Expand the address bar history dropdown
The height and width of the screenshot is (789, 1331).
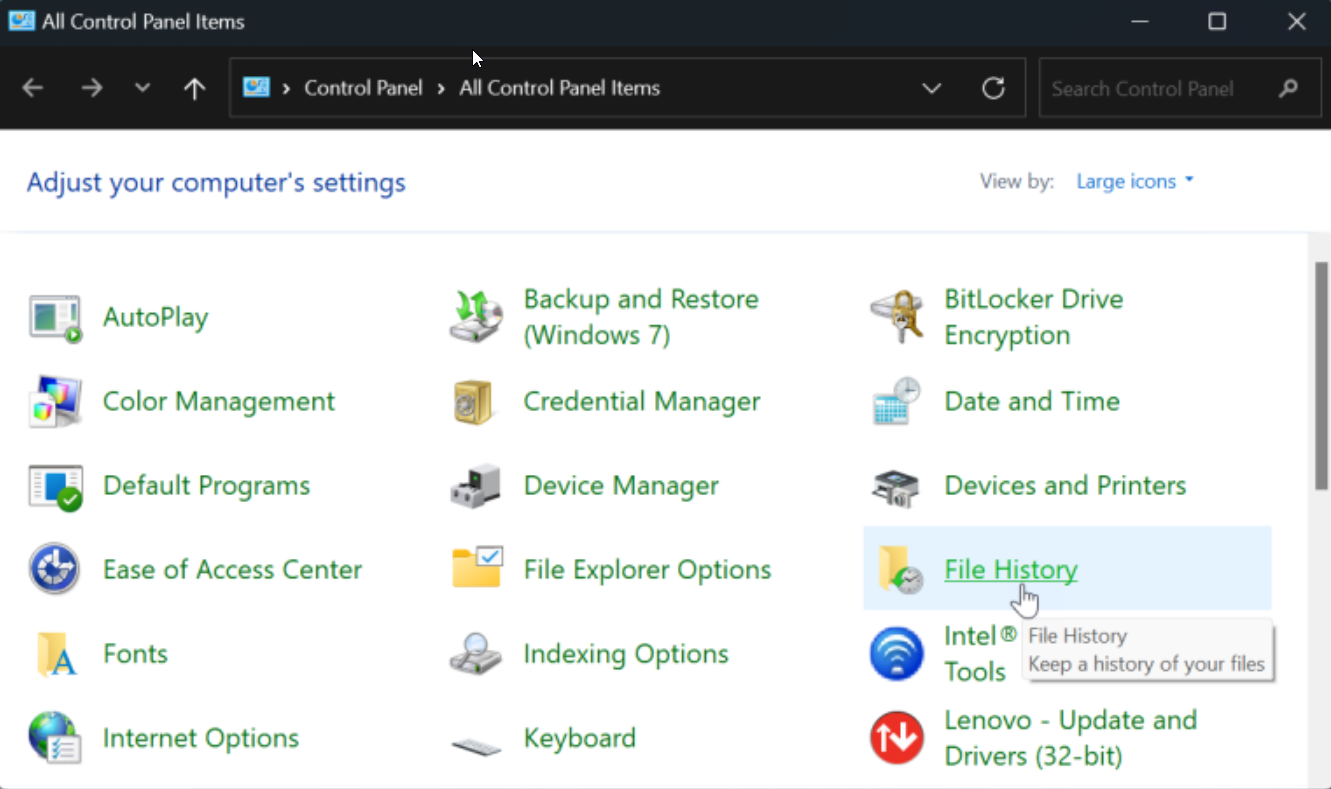pyautogui.click(x=931, y=88)
